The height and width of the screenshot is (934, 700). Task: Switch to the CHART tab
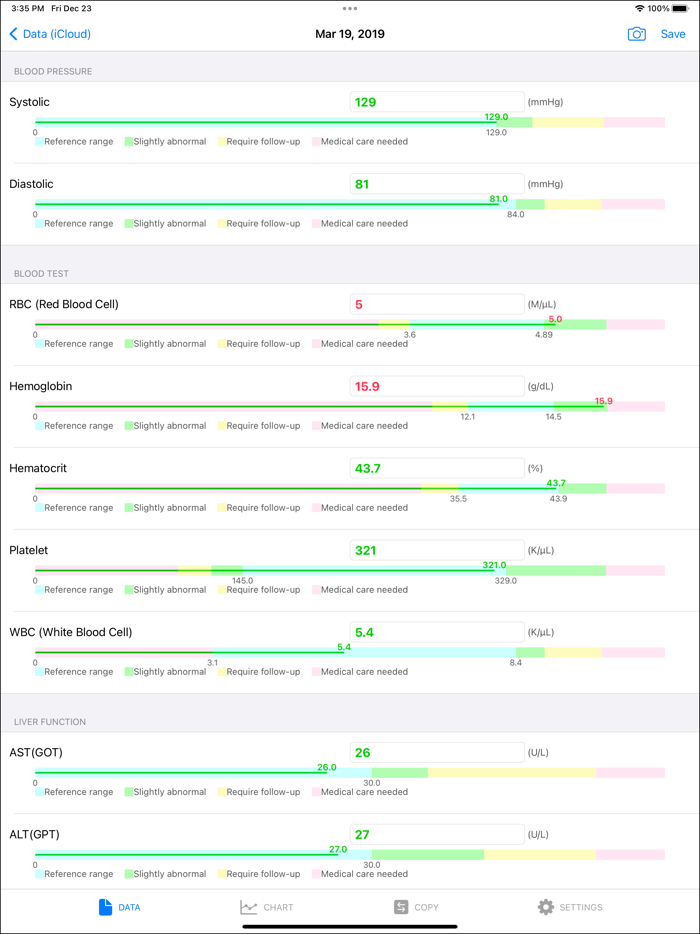268,907
